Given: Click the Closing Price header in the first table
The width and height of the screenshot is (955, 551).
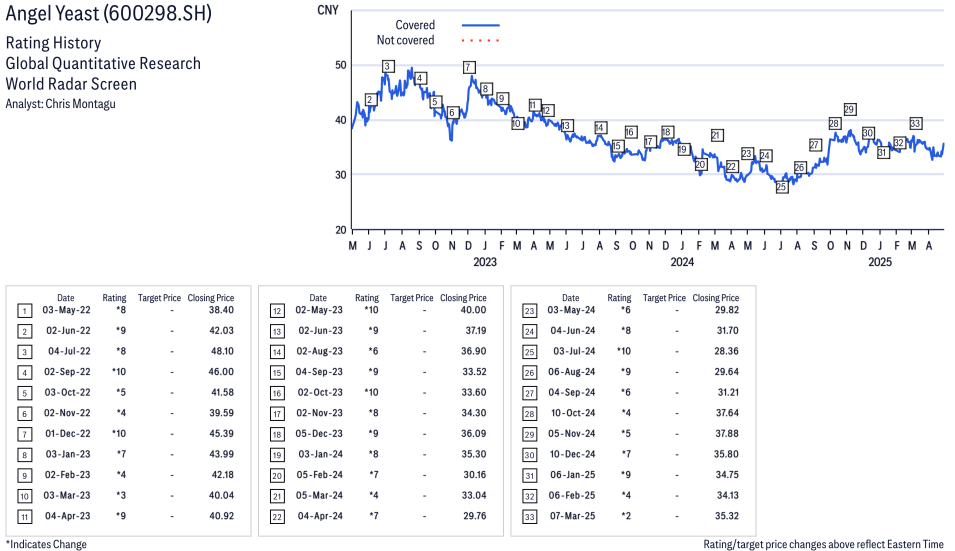Looking at the screenshot, I should click(211, 298).
